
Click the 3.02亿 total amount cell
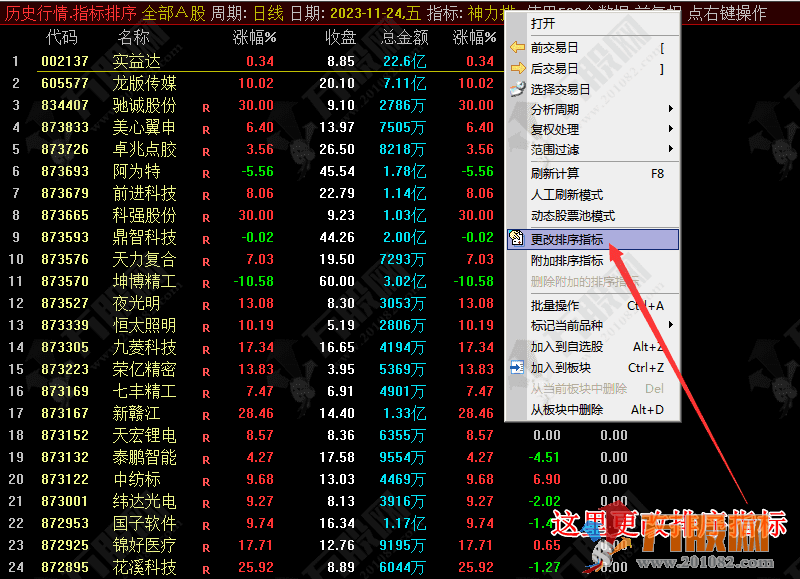[405, 281]
